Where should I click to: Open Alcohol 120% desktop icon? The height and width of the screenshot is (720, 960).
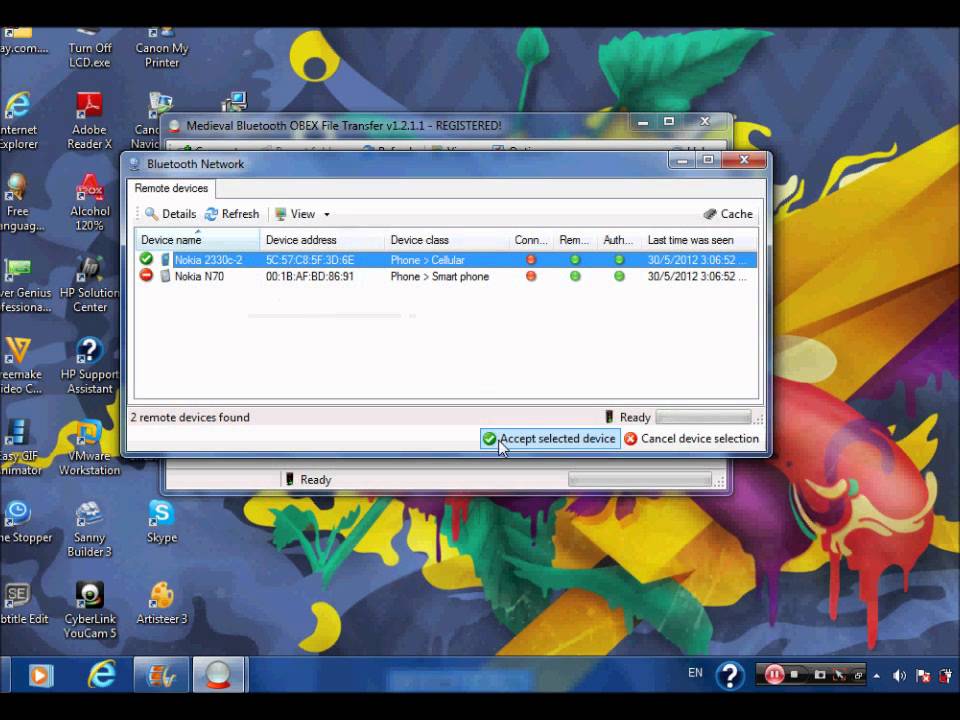pyautogui.click(x=89, y=203)
